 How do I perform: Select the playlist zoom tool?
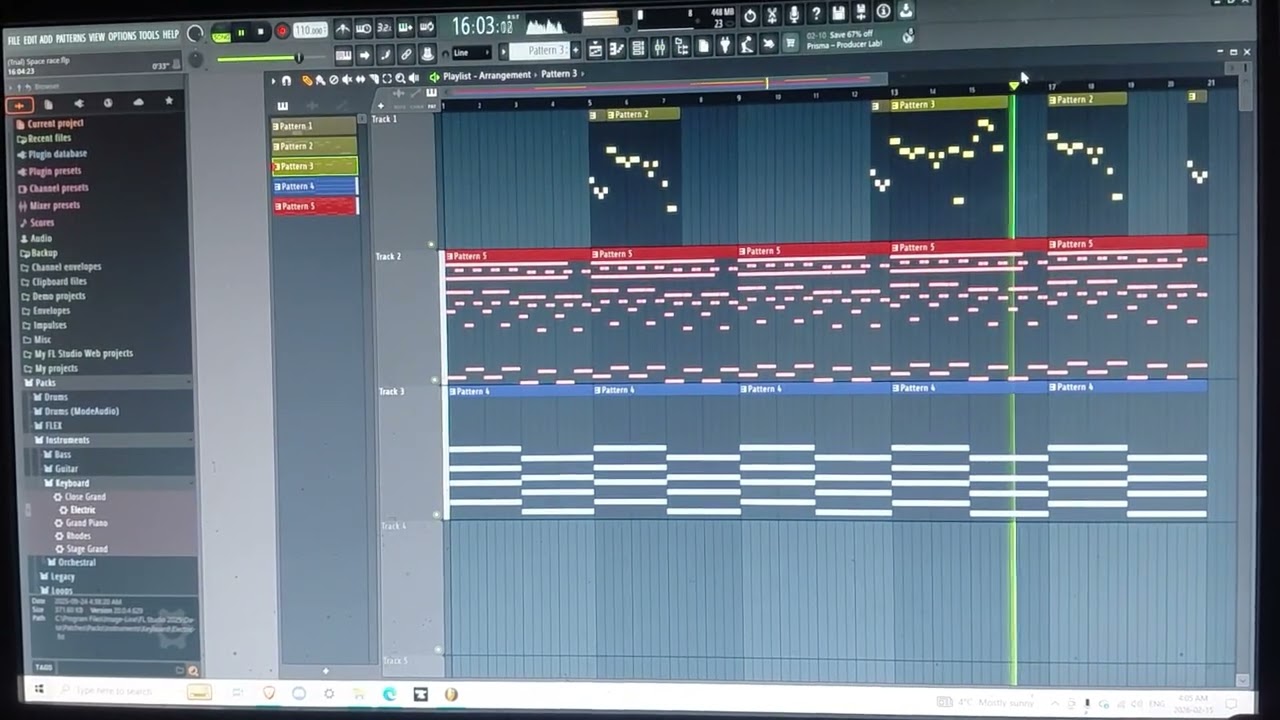tap(400, 78)
